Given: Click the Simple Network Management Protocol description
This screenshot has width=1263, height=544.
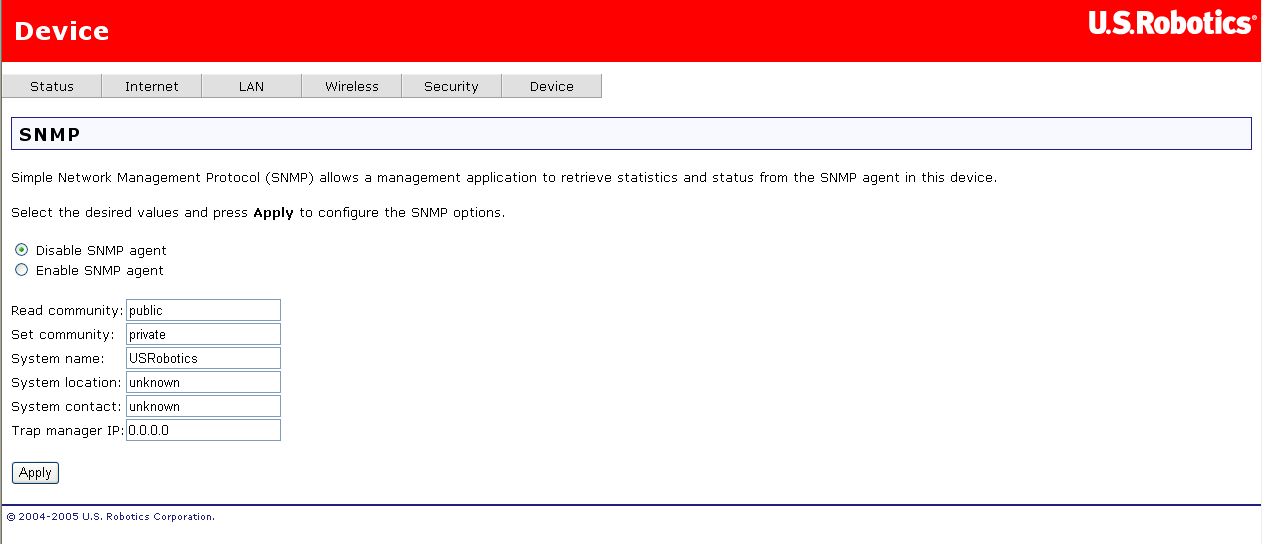Looking at the screenshot, I should pyautogui.click(x=504, y=178).
